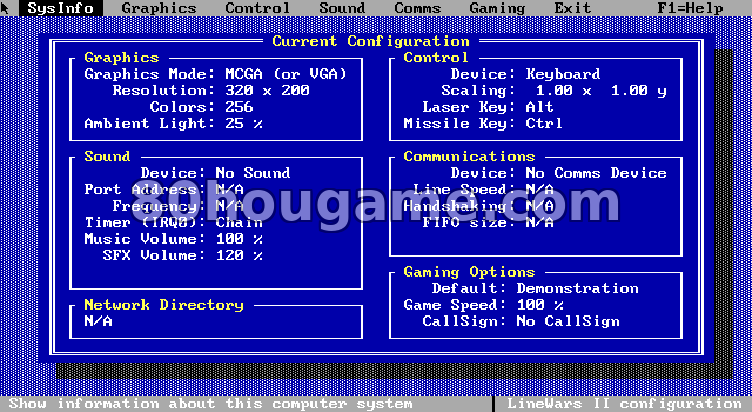The width and height of the screenshot is (752, 412).
Task: Click the Line Speed N/A value
Action: pos(540,189)
